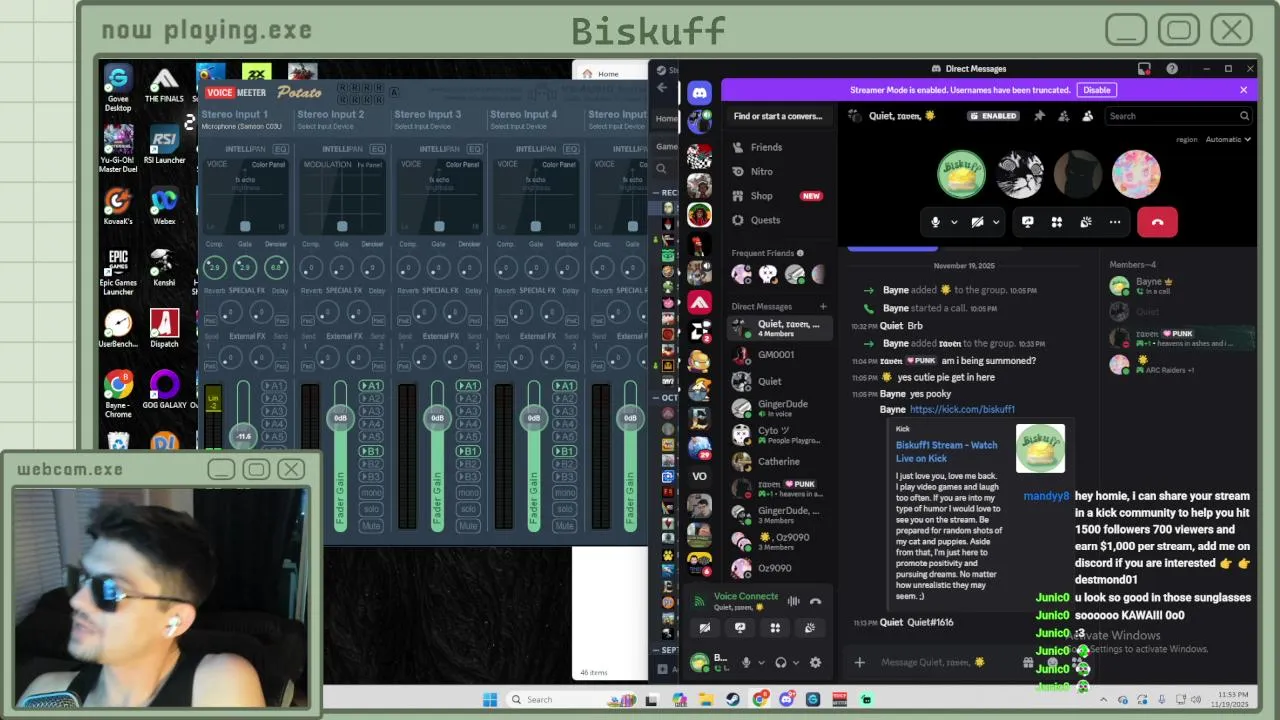Screen dimensions: 1280x720
Task: Toggle the solo button on Voicemeeter Stereo Input 3
Action: click(468, 509)
